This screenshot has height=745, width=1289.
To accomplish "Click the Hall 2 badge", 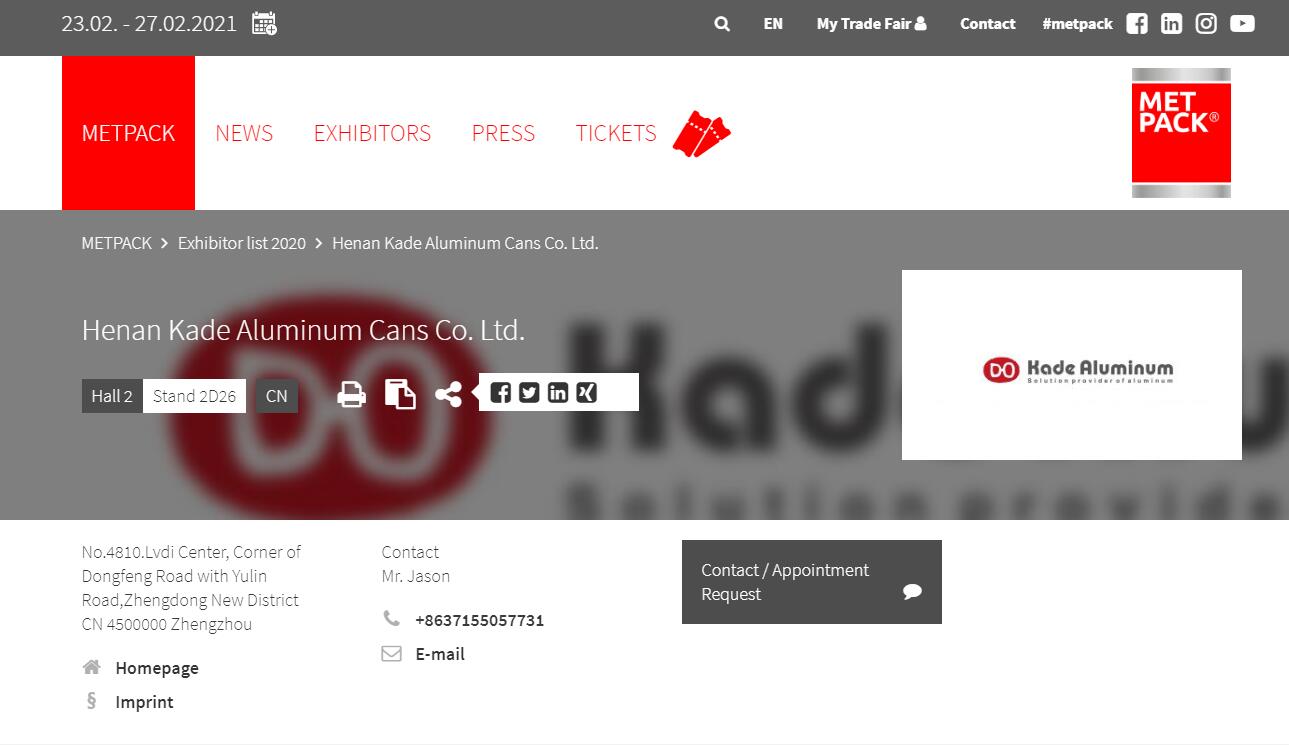I will tap(112, 396).
